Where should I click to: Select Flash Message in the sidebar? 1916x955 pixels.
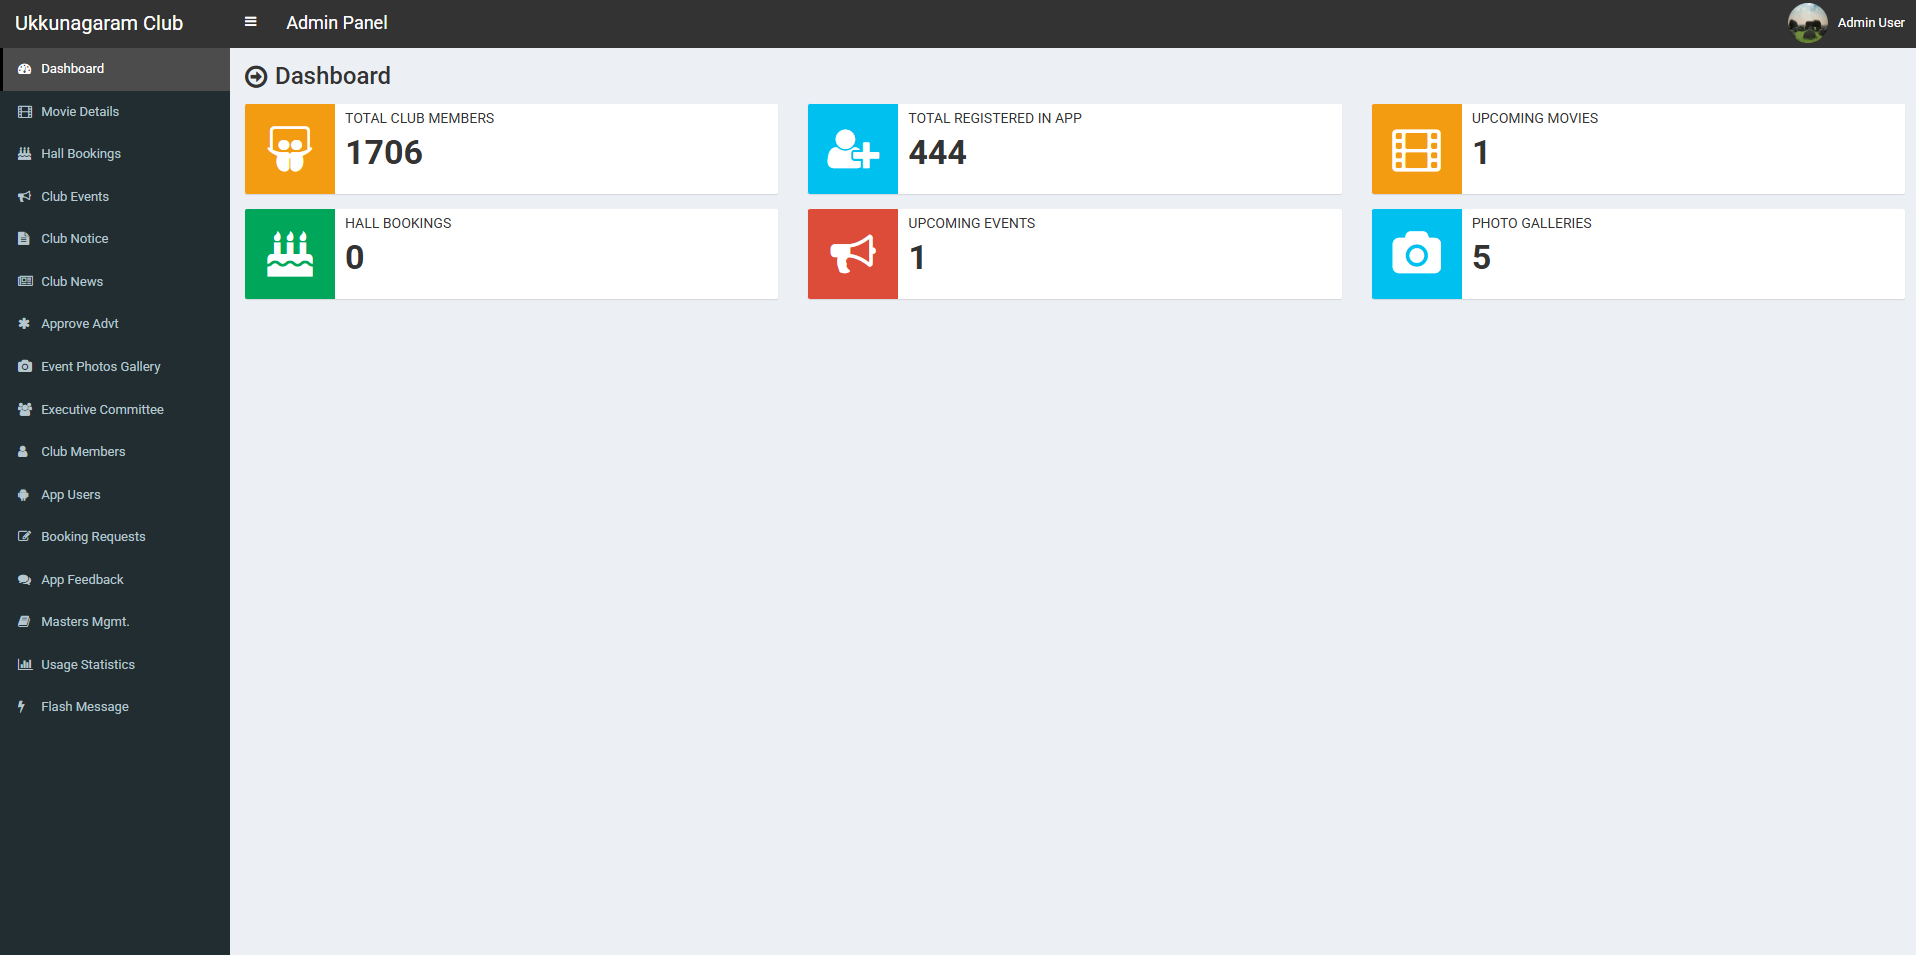coord(85,707)
